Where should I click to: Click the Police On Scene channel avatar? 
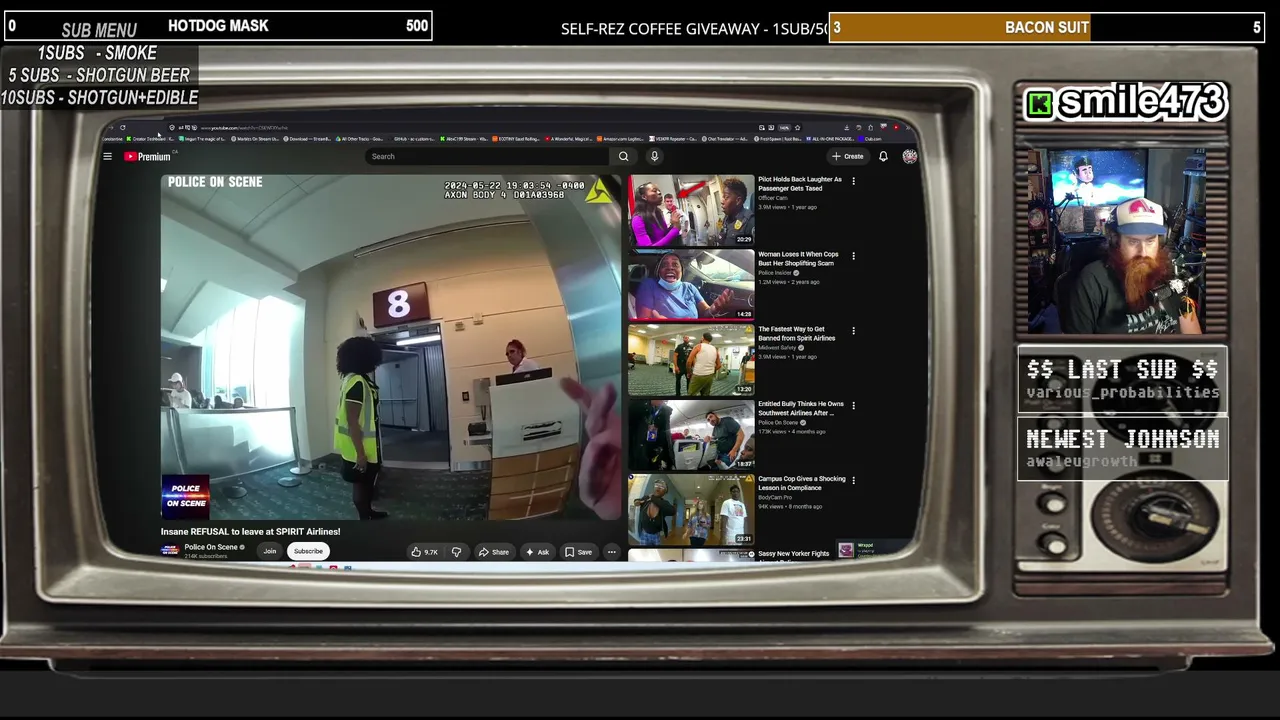pyautogui.click(x=170, y=550)
